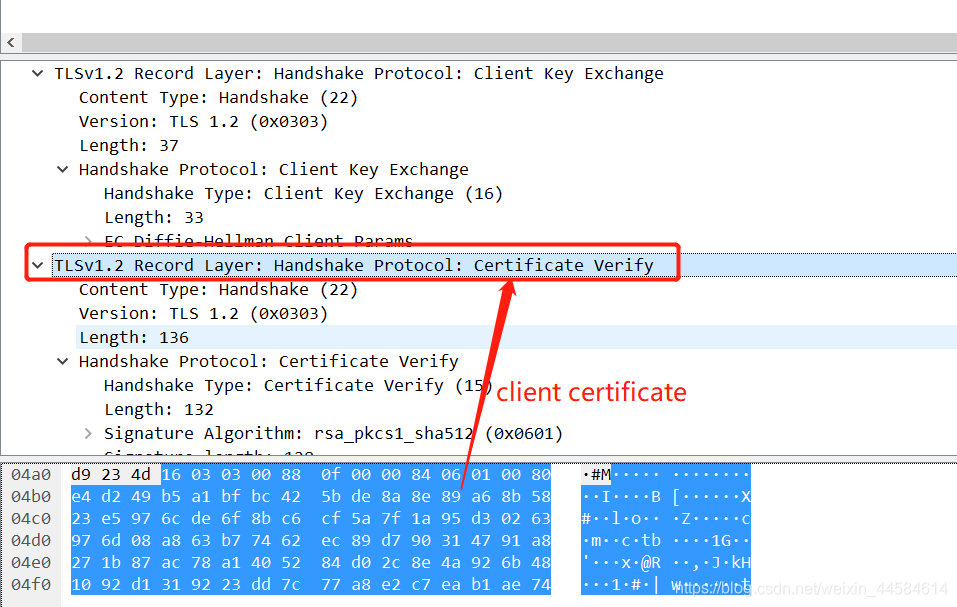Click hex byte 16 in row 04a0
The height and width of the screenshot is (607, 957).
point(171,475)
